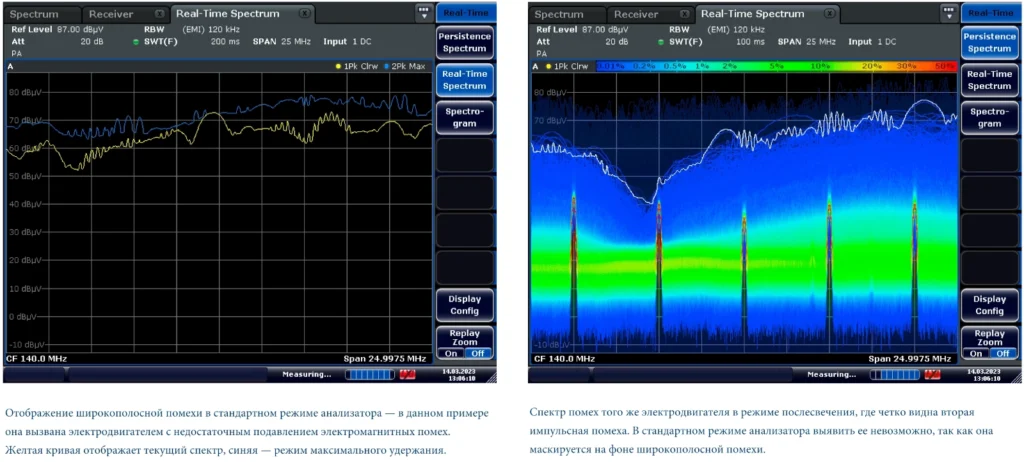1024x462 pixels.
Task: Click Measuring... status in left analyzer
Action: pos(306,374)
